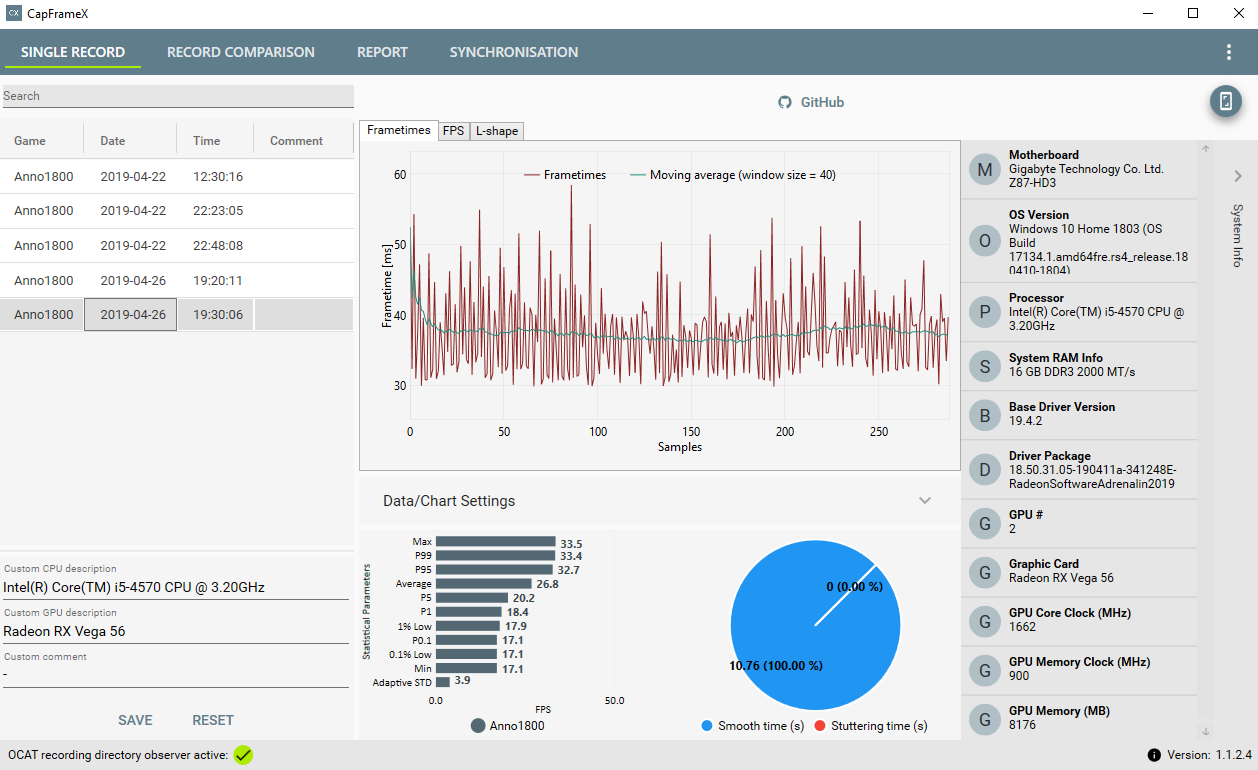Click the SAVE button
This screenshot has width=1258, height=770.
(x=135, y=720)
